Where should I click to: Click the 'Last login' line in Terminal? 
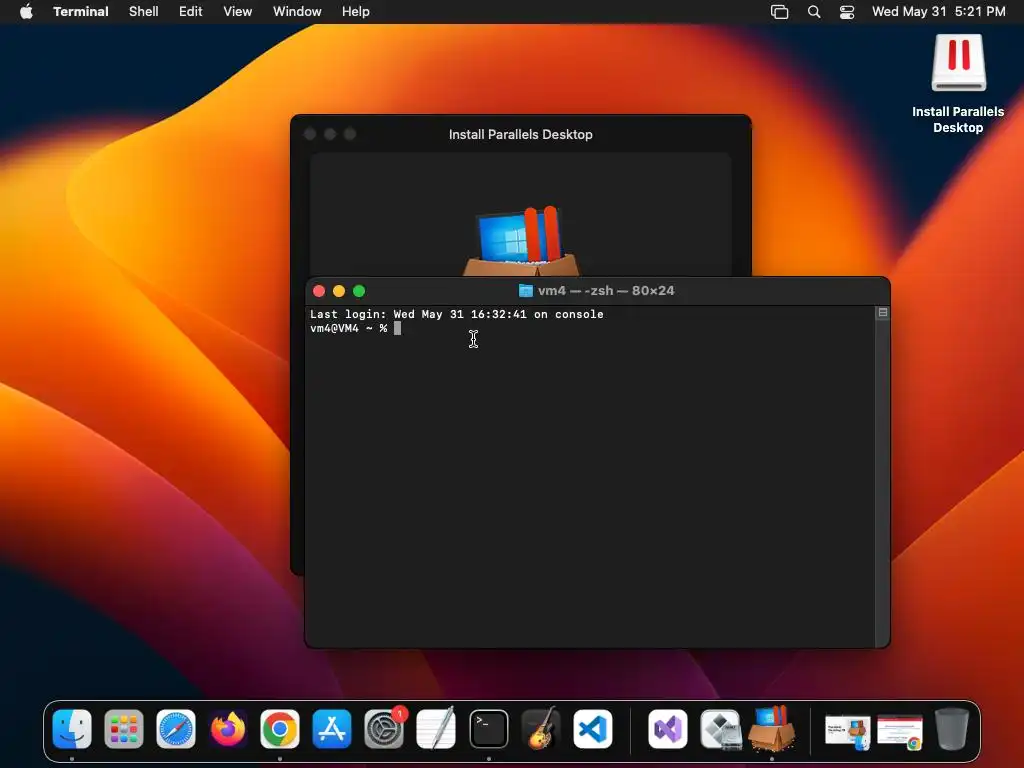(x=456, y=314)
